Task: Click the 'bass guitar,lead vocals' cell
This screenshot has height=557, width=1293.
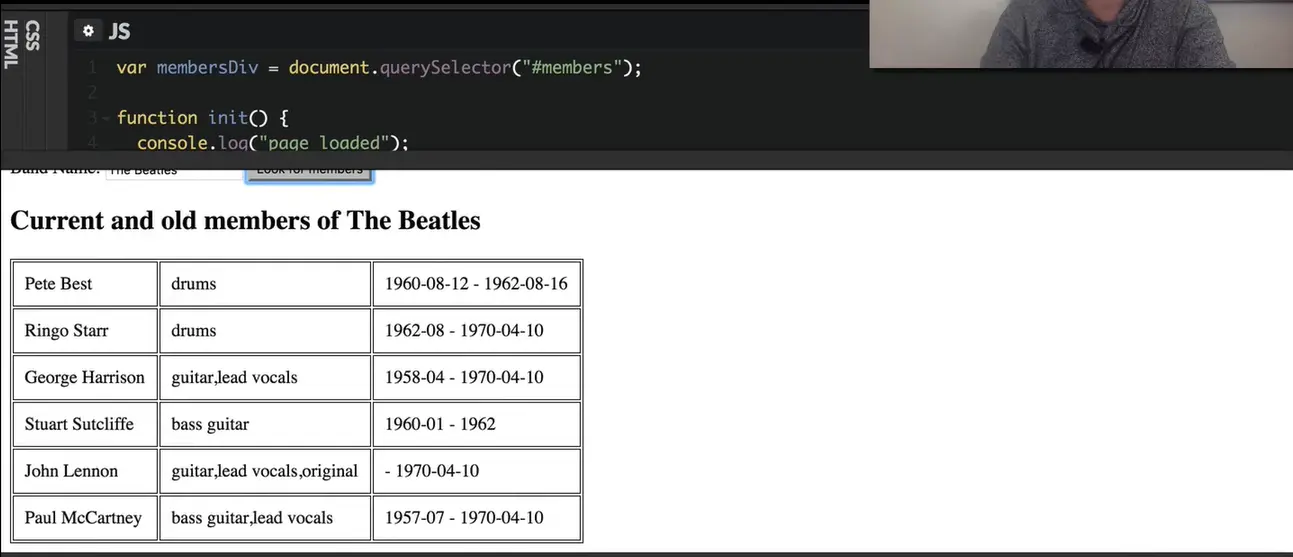Action: pos(265,518)
